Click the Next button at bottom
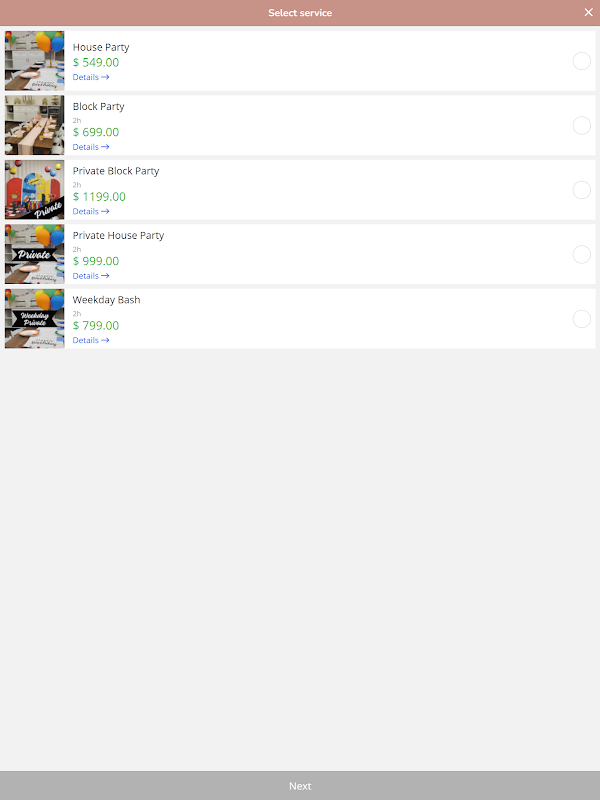Viewport: 600px width, 800px height. (x=300, y=786)
